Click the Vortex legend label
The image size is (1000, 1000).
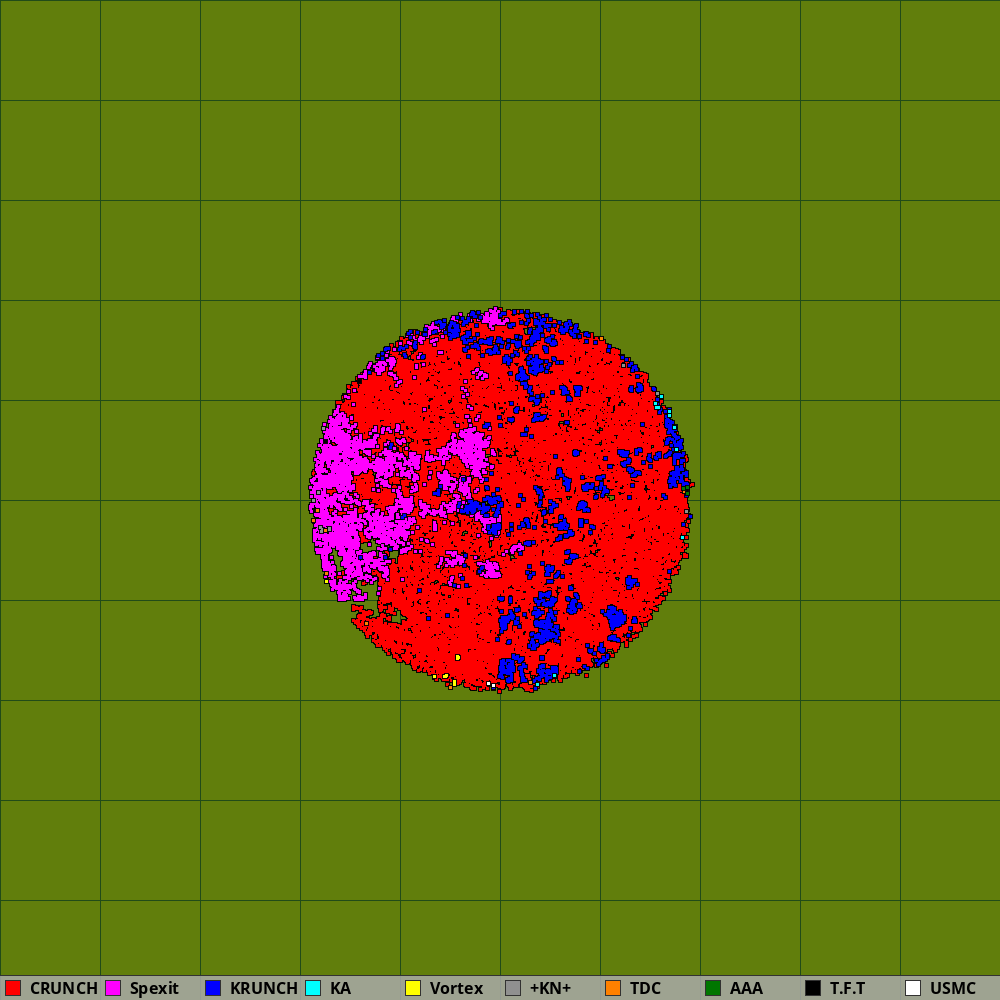pyautogui.click(x=456, y=988)
